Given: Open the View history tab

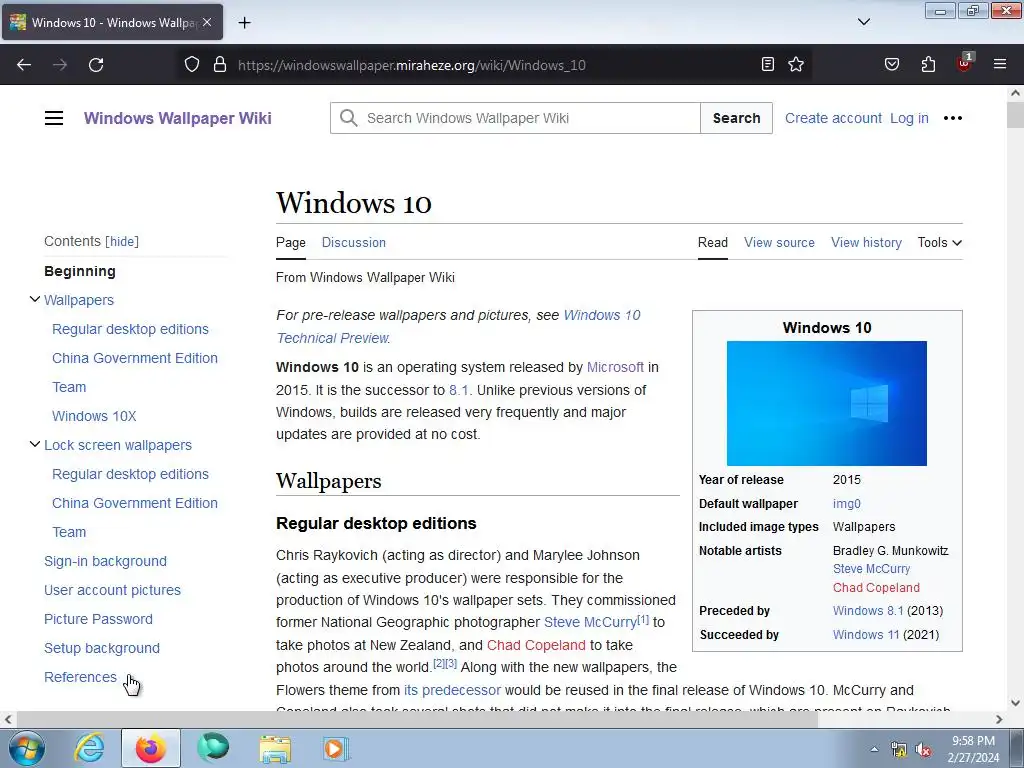Looking at the screenshot, I should pyautogui.click(x=866, y=242).
